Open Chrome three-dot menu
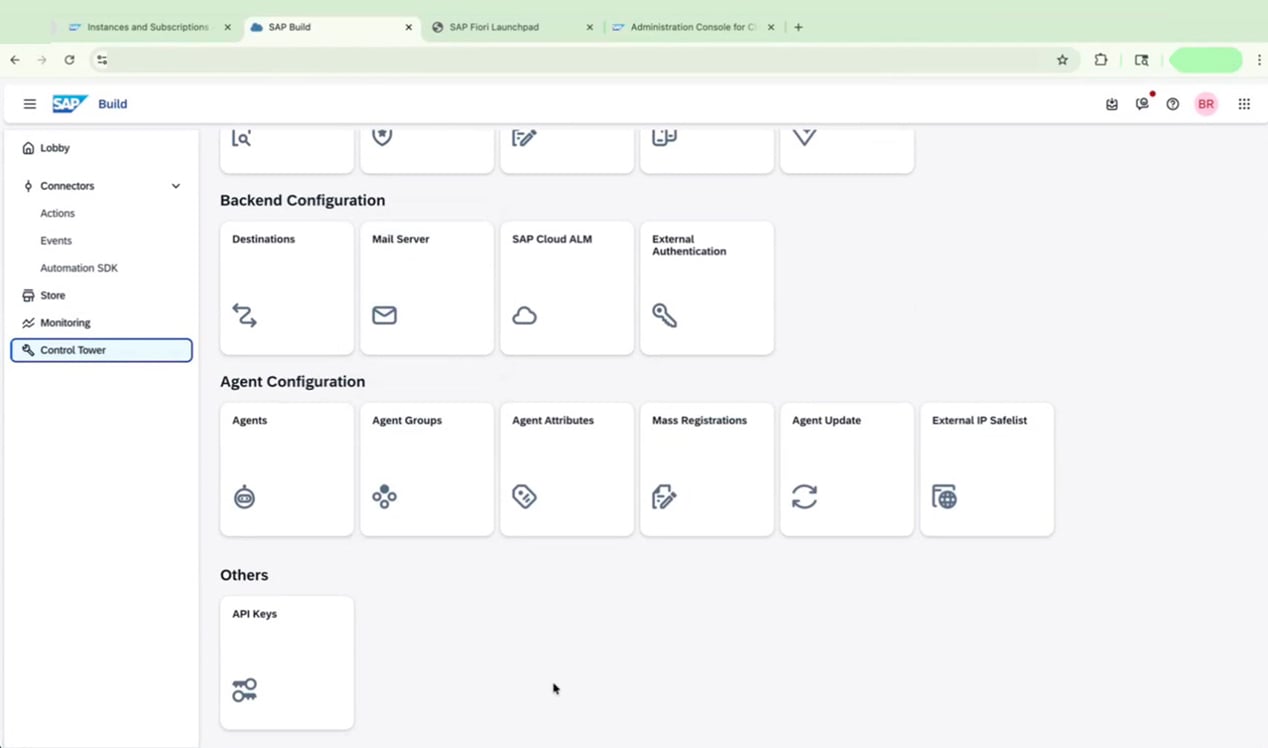This screenshot has height=748, width=1268. (1259, 60)
